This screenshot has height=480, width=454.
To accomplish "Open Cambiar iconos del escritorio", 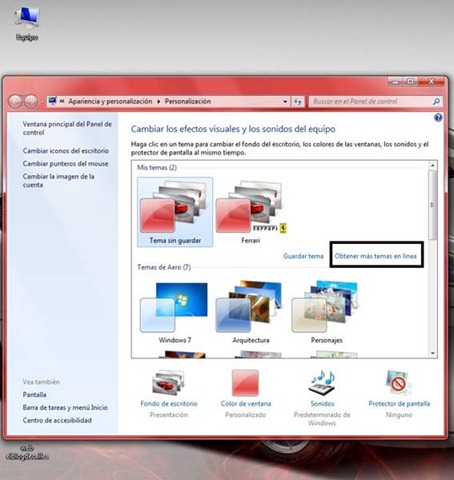I will (66, 151).
